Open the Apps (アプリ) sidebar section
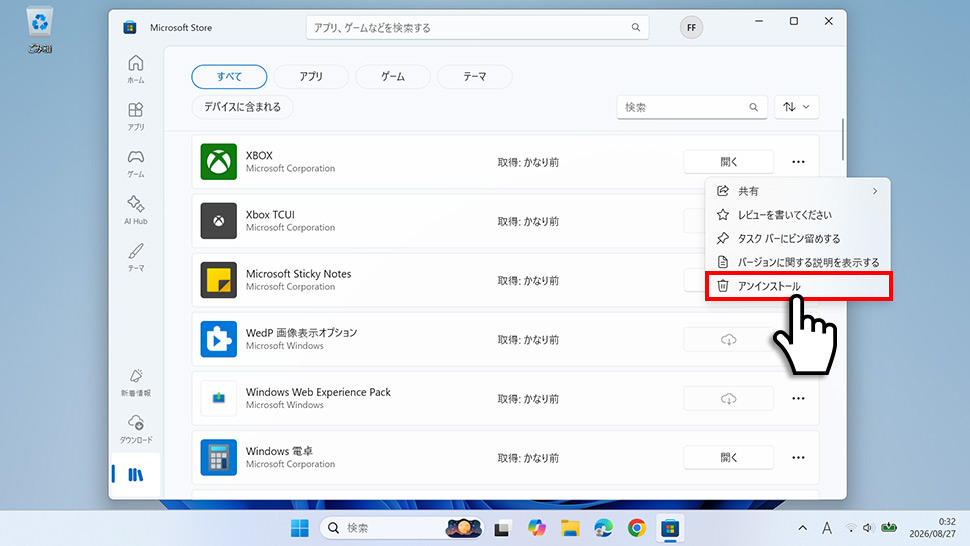Image resolution: width=970 pixels, height=546 pixels. click(x=135, y=116)
